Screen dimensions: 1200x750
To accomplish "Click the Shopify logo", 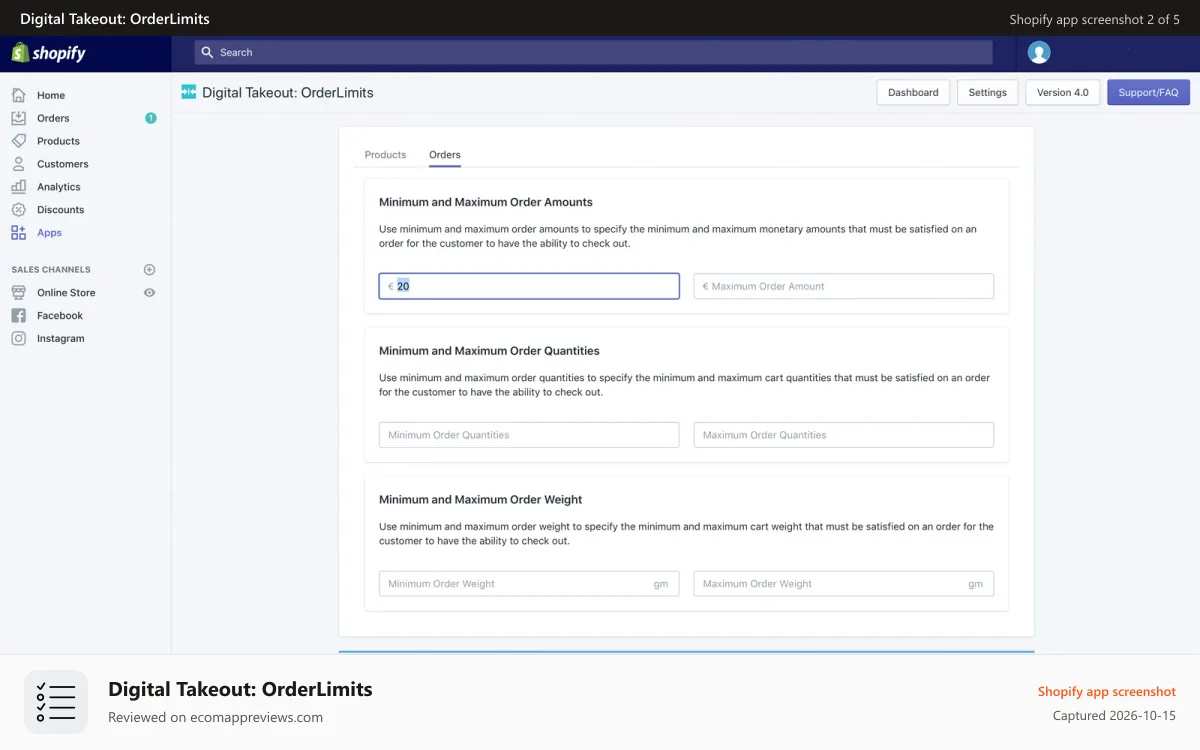I will [x=48, y=53].
